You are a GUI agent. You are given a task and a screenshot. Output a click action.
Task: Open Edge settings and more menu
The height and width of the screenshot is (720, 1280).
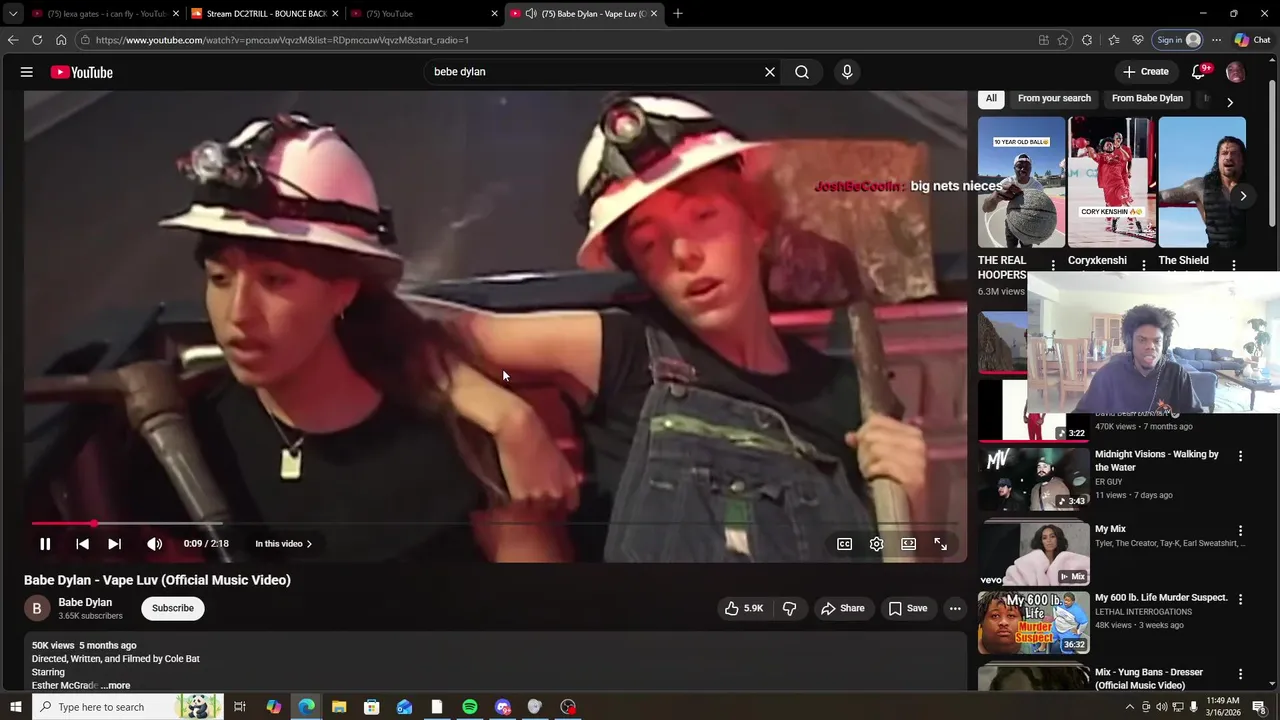pyautogui.click(x=1216, y=40)
